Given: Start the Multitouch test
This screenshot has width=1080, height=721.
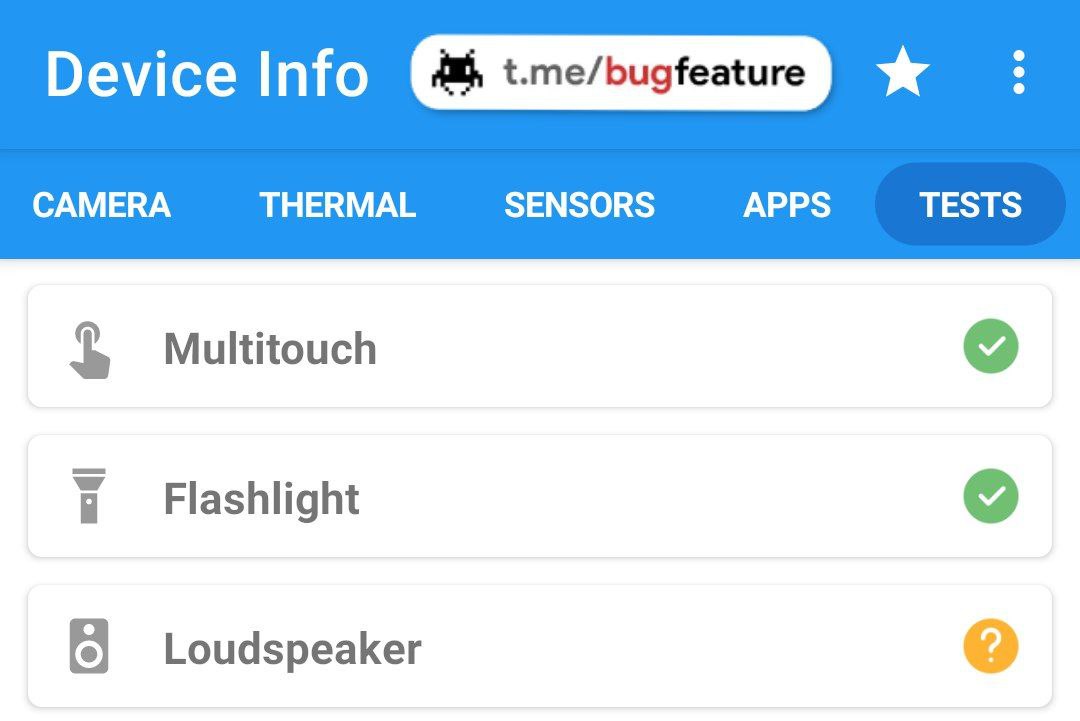Looking at the screenshot, I should point(270,349).
